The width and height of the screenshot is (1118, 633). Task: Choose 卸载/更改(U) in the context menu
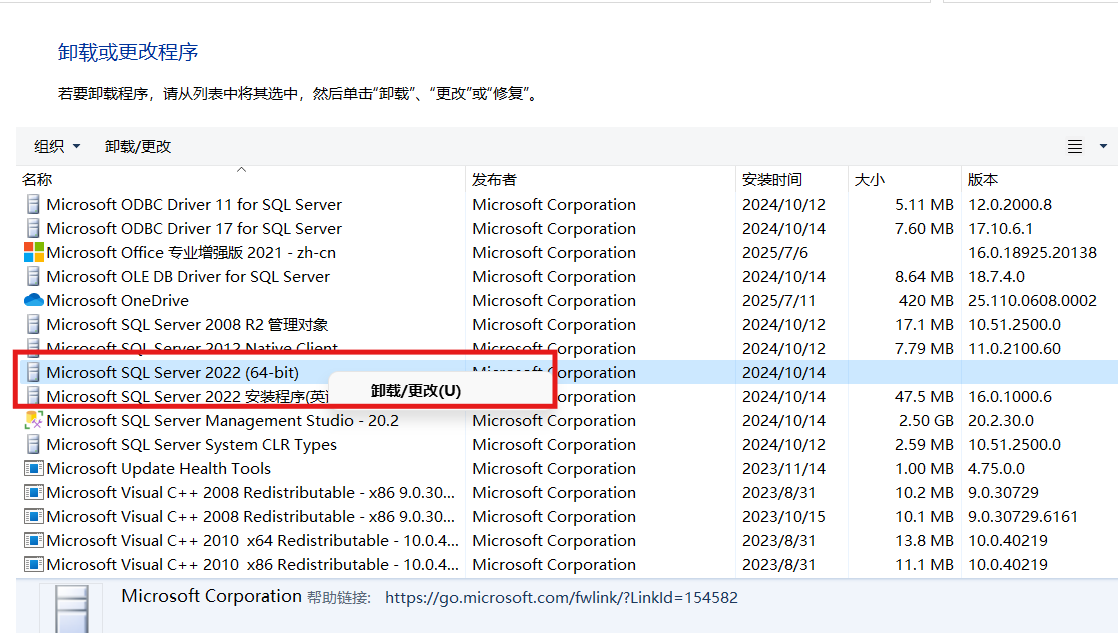tap(416, 391)
